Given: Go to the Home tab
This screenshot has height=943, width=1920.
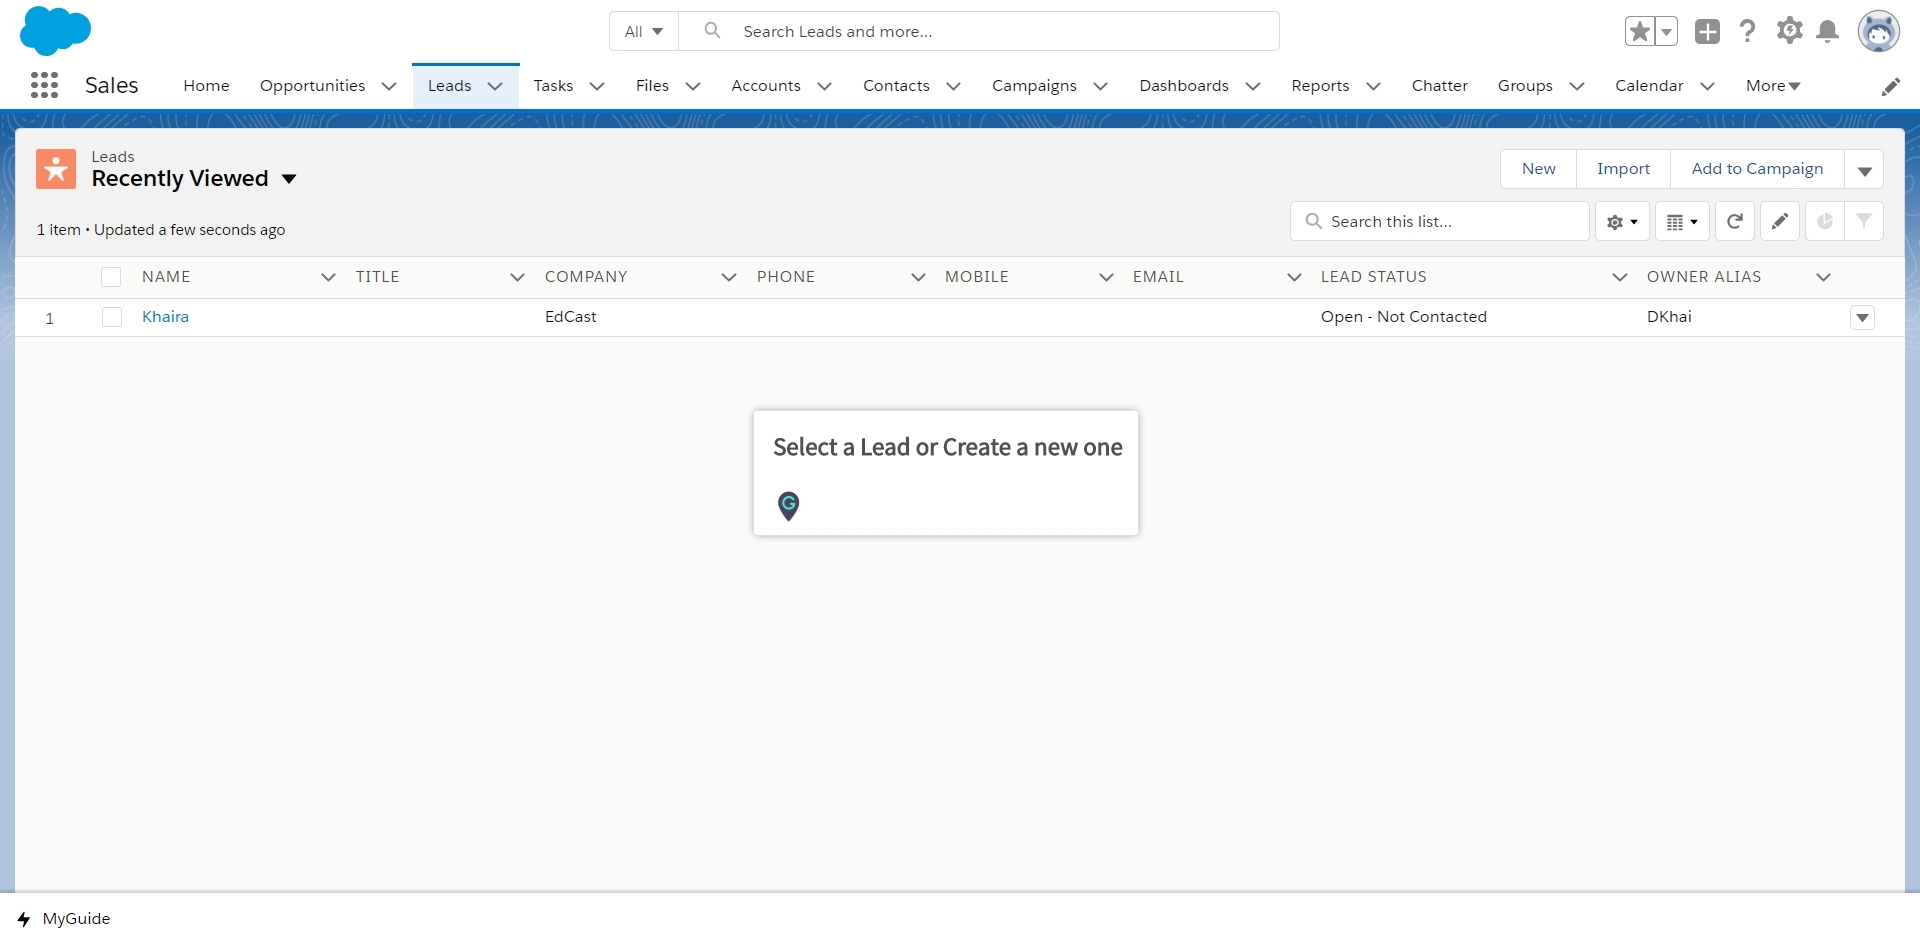Looking at the screenshot, I should (206, 86).
